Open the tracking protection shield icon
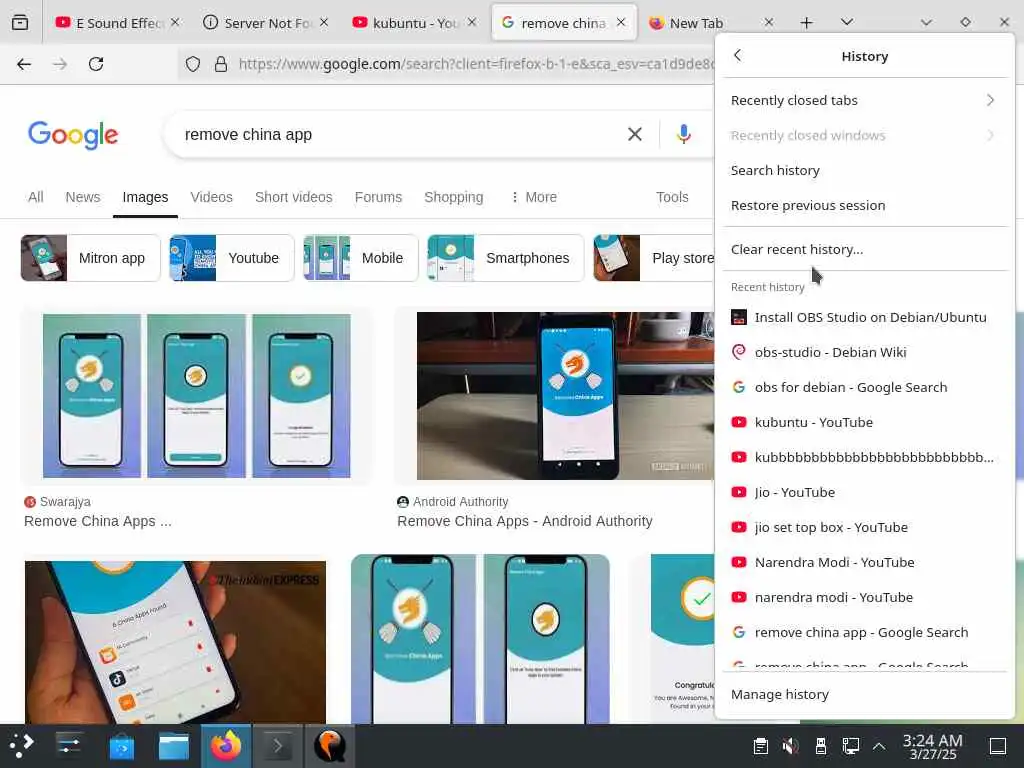The image size is (1024, 768). point(193,64)
